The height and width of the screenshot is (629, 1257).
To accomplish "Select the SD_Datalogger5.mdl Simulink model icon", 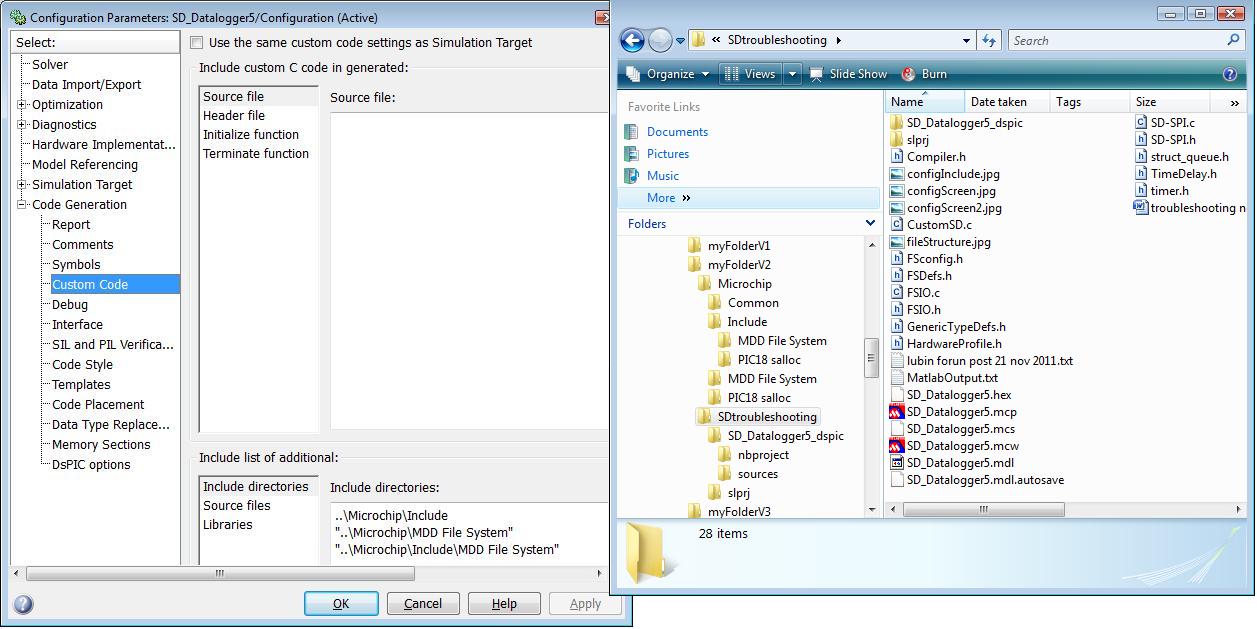I will click(897, 463).
